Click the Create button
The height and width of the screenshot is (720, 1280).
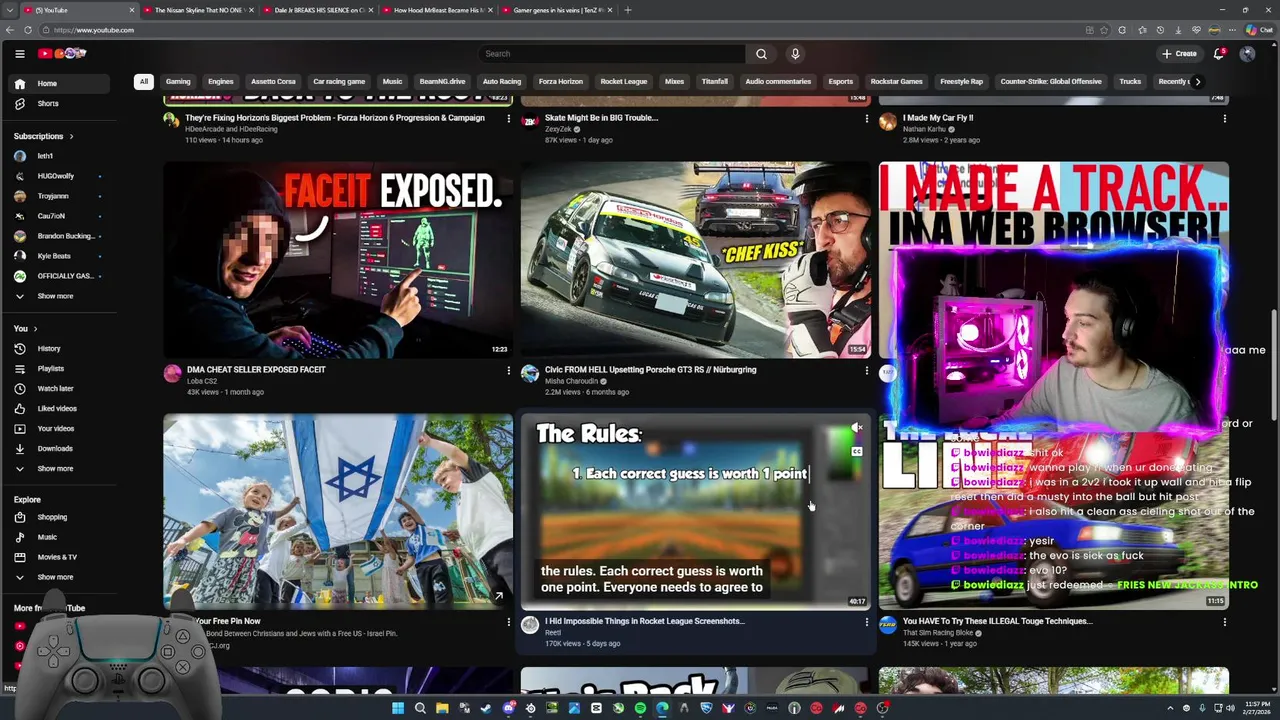(1180, 54)
